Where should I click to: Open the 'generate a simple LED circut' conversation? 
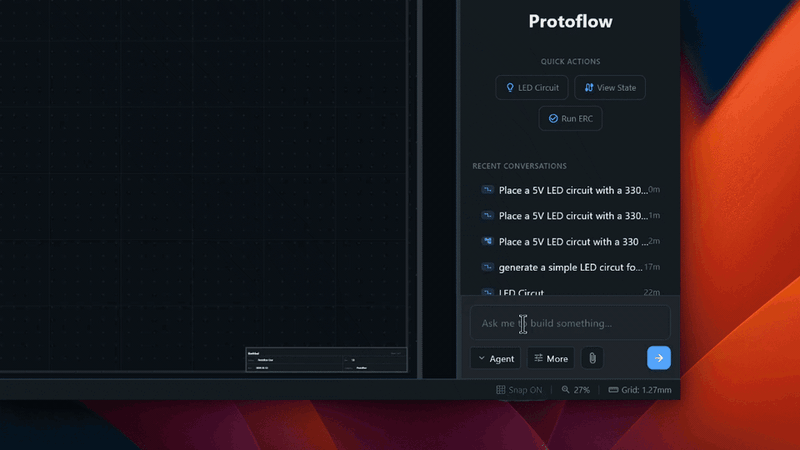(570, 267)
